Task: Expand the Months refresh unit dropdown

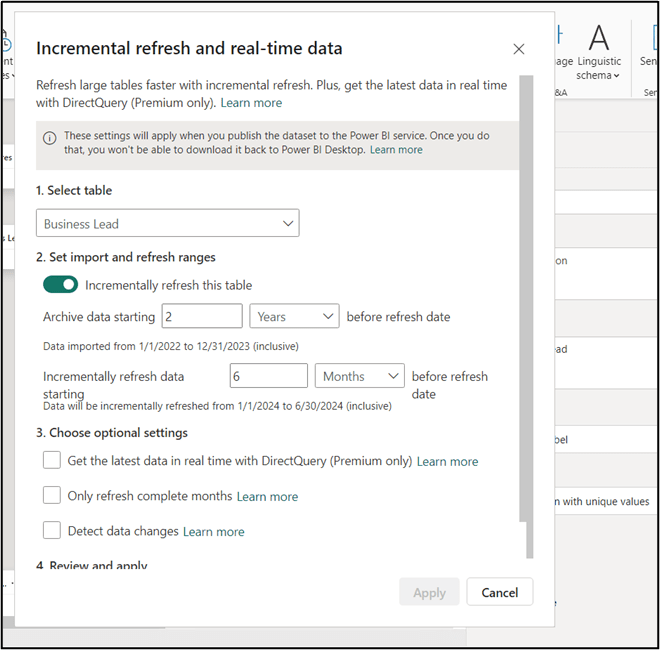Action: click(359, 377)
